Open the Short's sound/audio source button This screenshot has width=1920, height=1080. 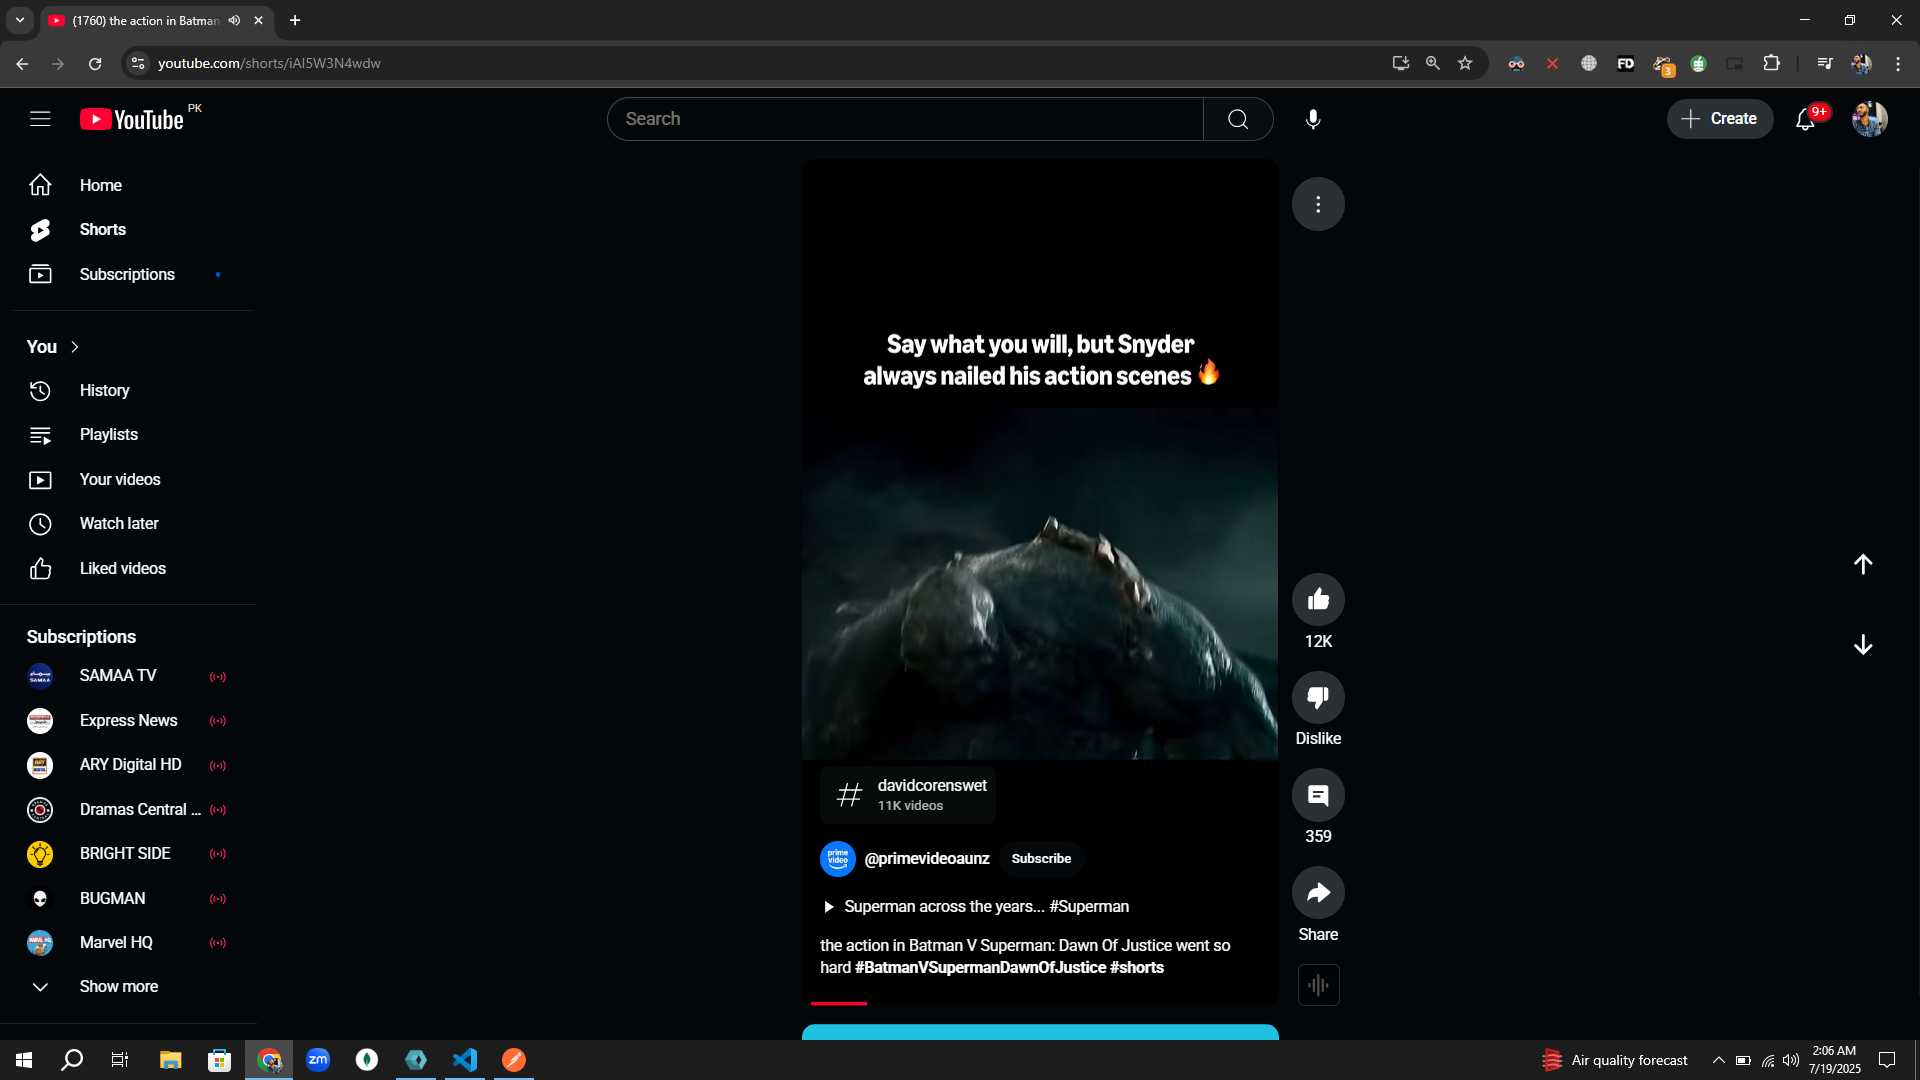coord(1318,985)
